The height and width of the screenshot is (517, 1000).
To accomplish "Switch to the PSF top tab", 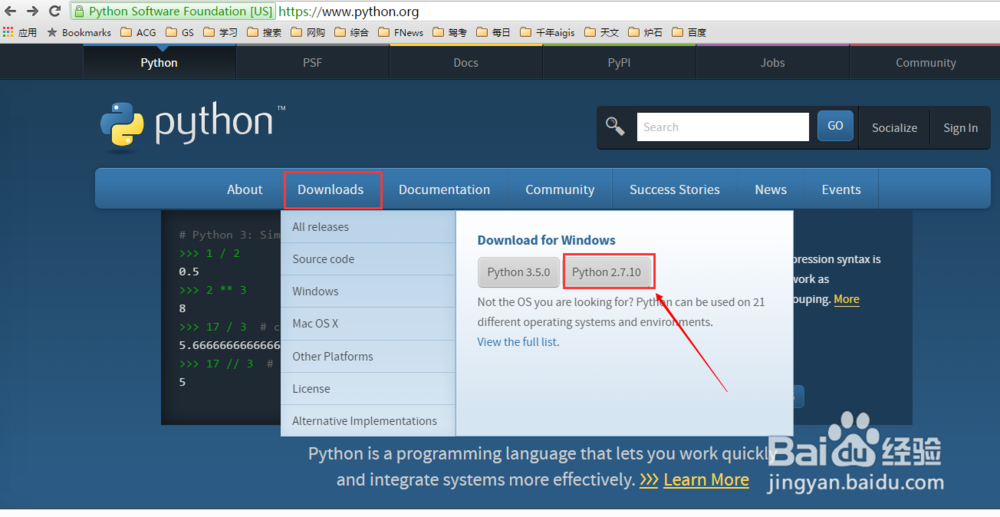I will (x=312, y=62).
